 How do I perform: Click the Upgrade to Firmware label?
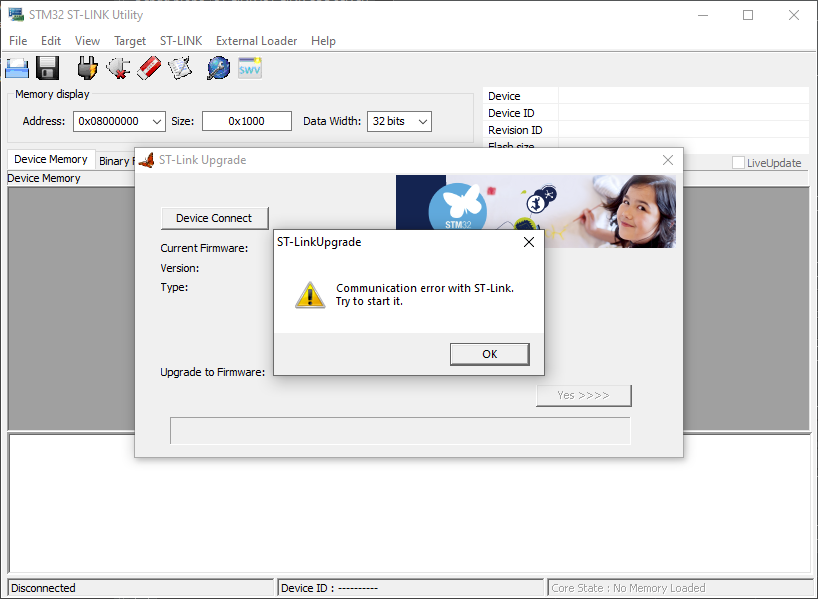click(212, 372)
